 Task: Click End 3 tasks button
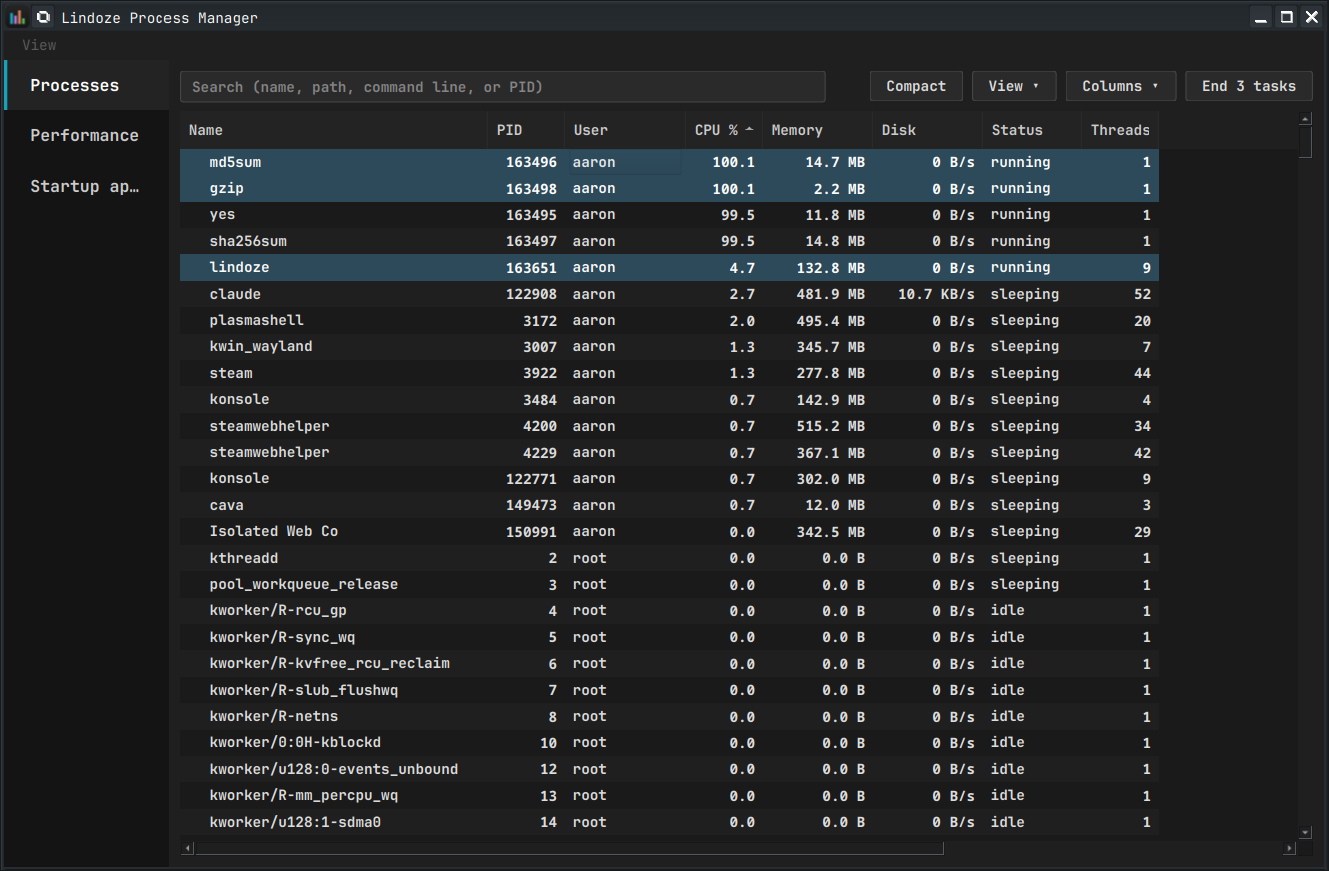[1249, 86]
